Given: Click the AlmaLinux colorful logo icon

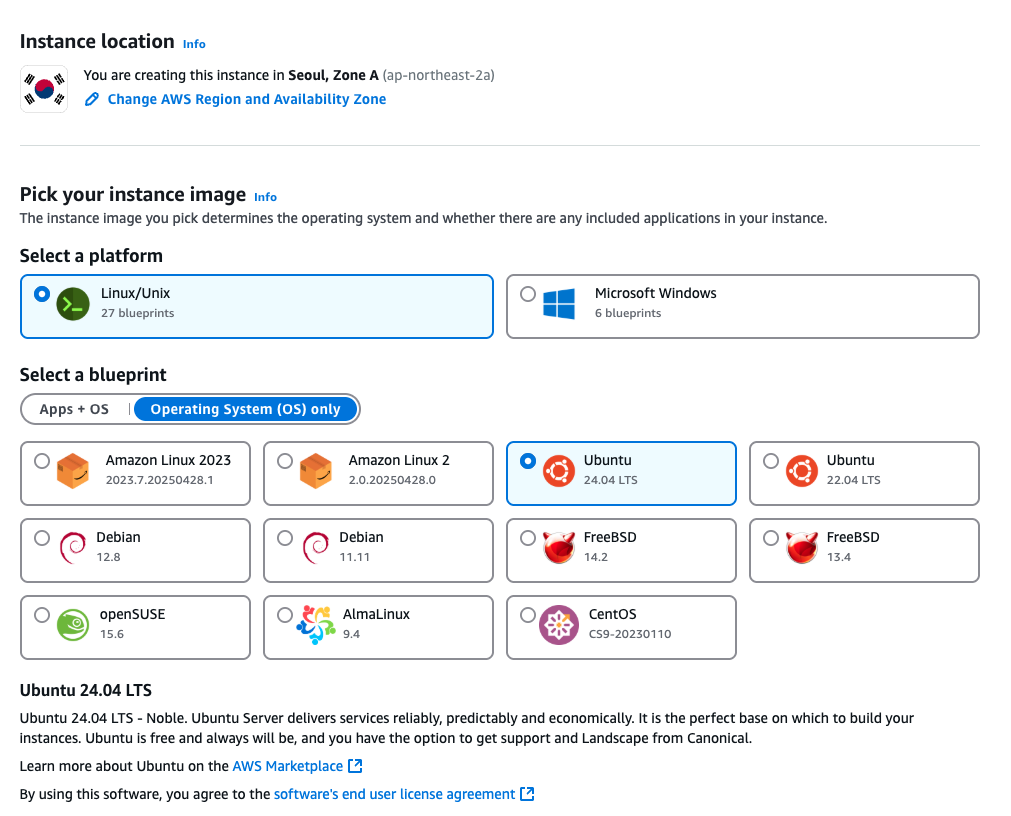Looking at the screenshot, I should [316, 625].
